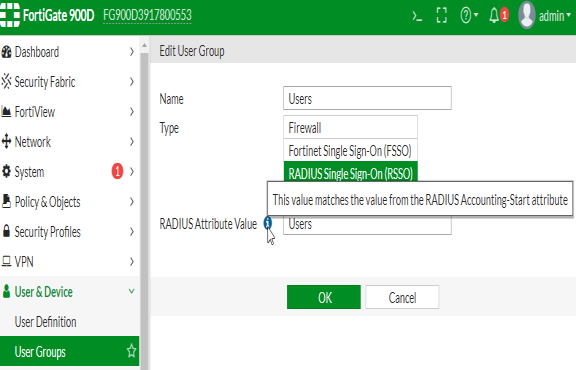The width and height of the screenshot is (576, 370).
Task: Click the System gear icon
Action: tap(6, 171)
